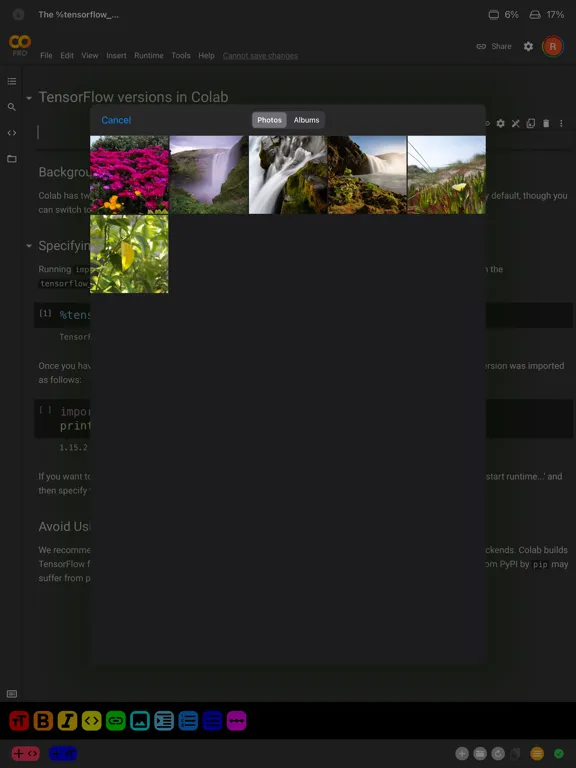Click the Share button

click(494, 46)
